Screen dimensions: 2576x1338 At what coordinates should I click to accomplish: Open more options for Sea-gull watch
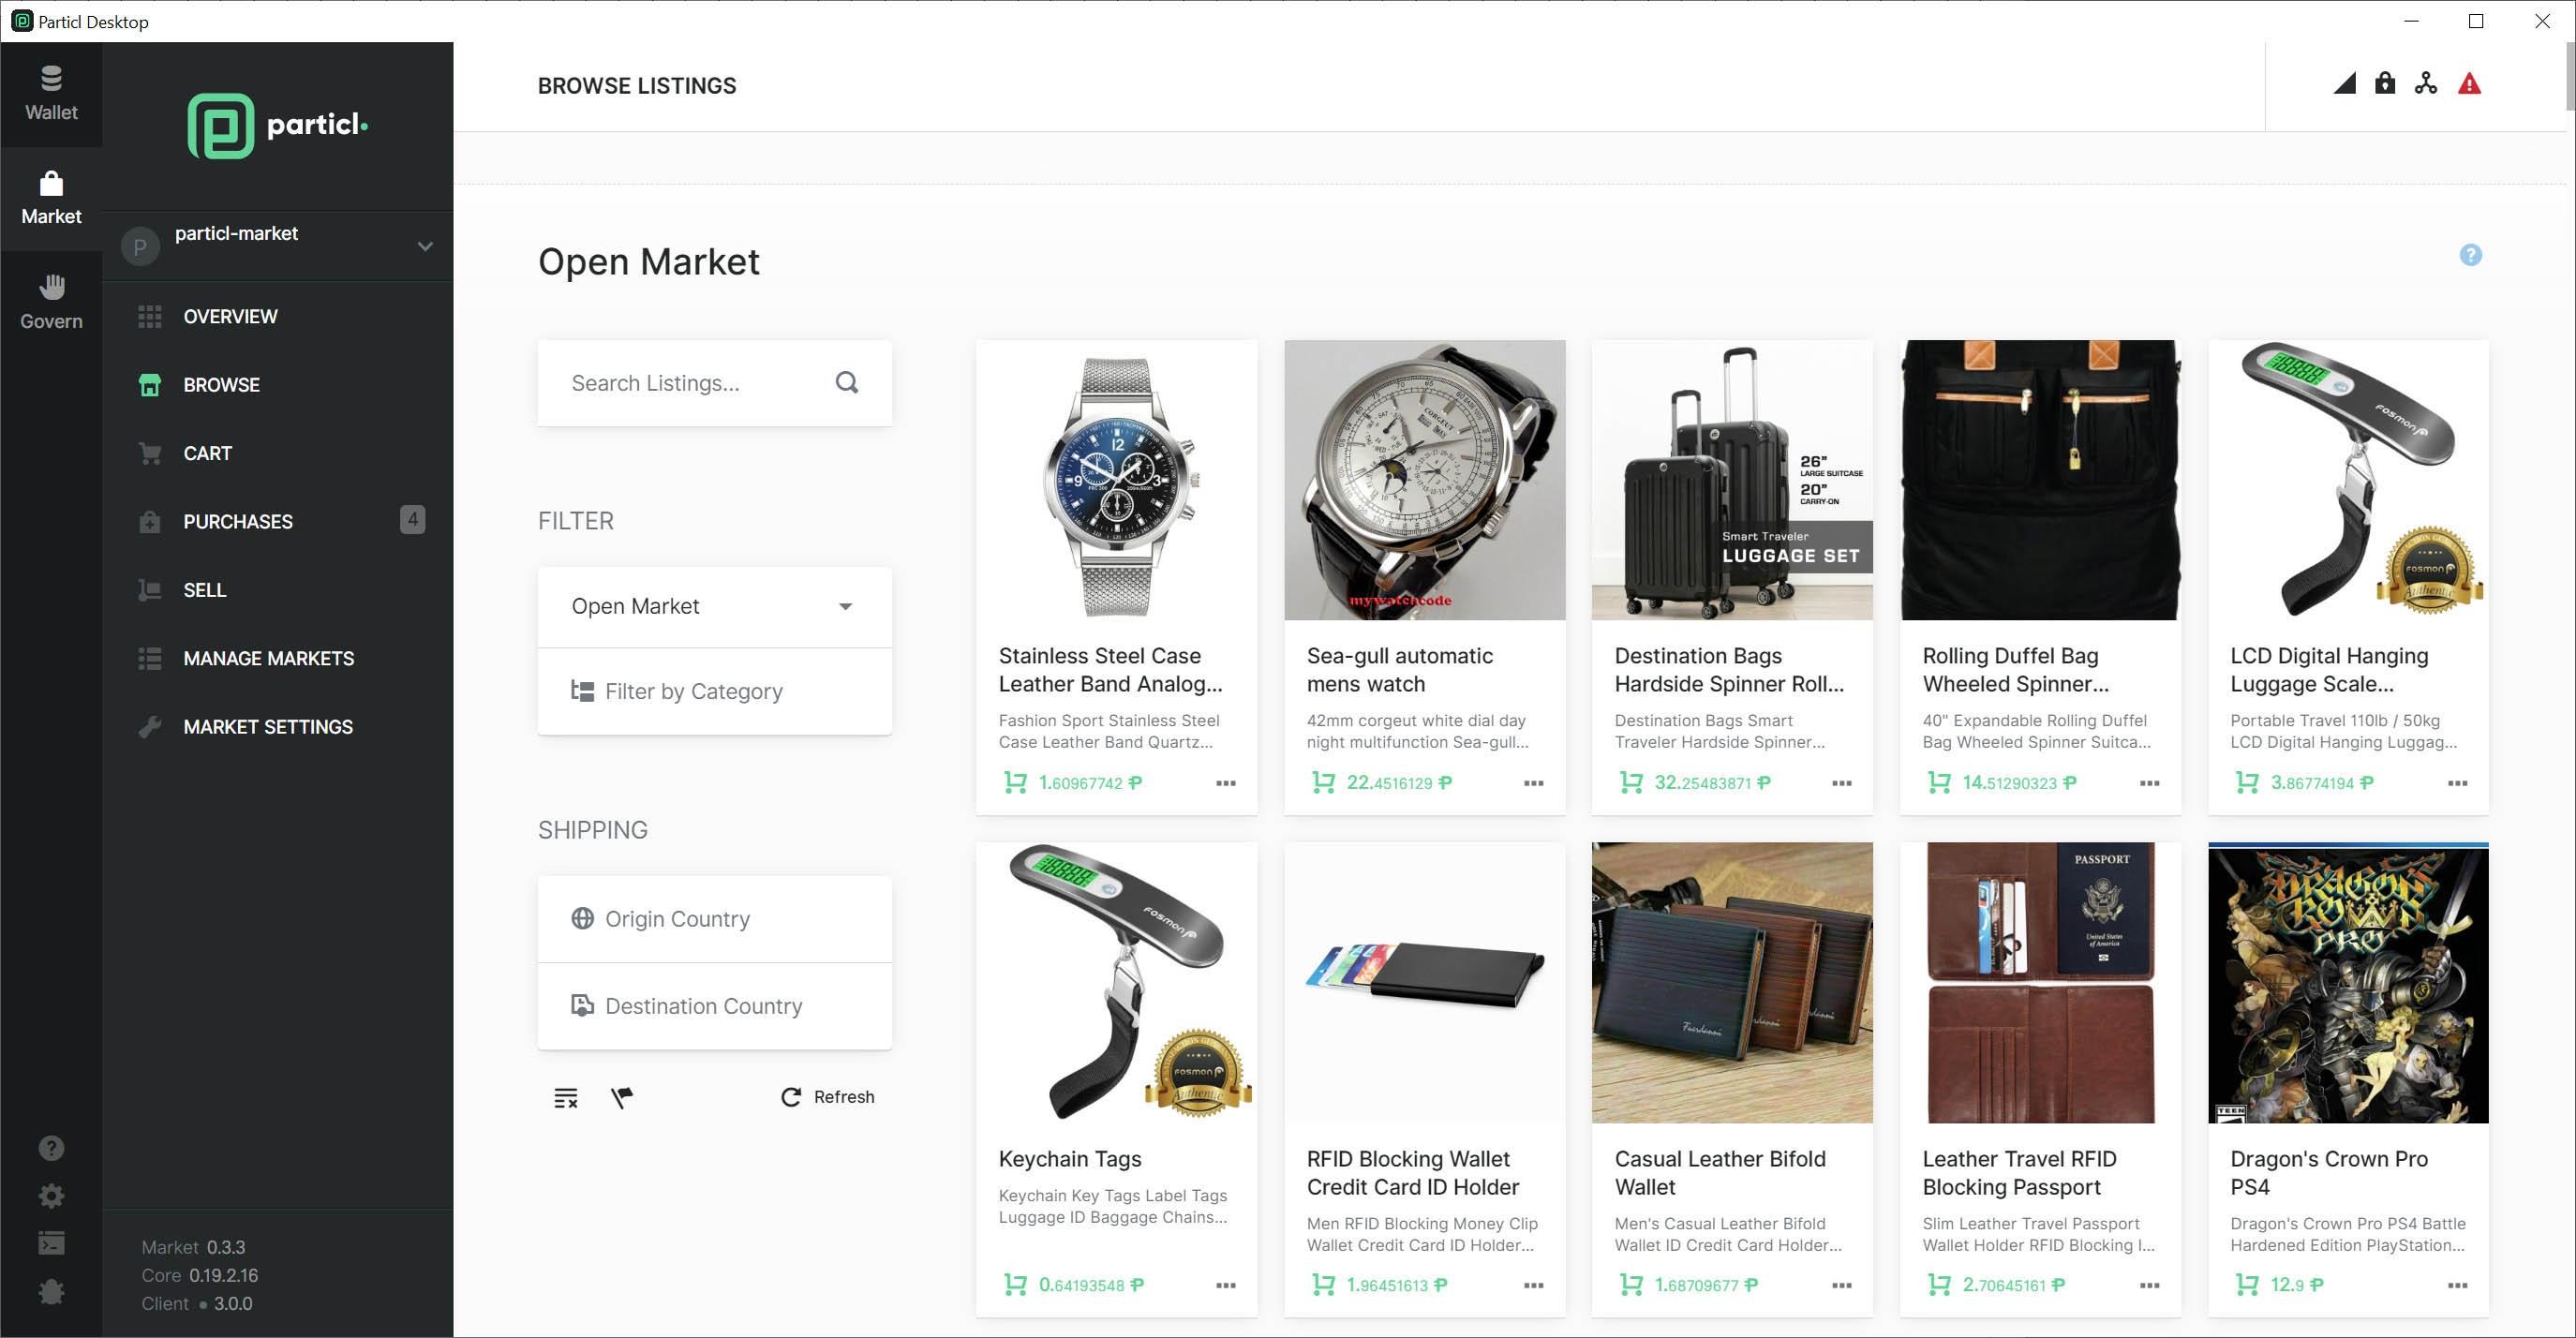pos(1534,783)
